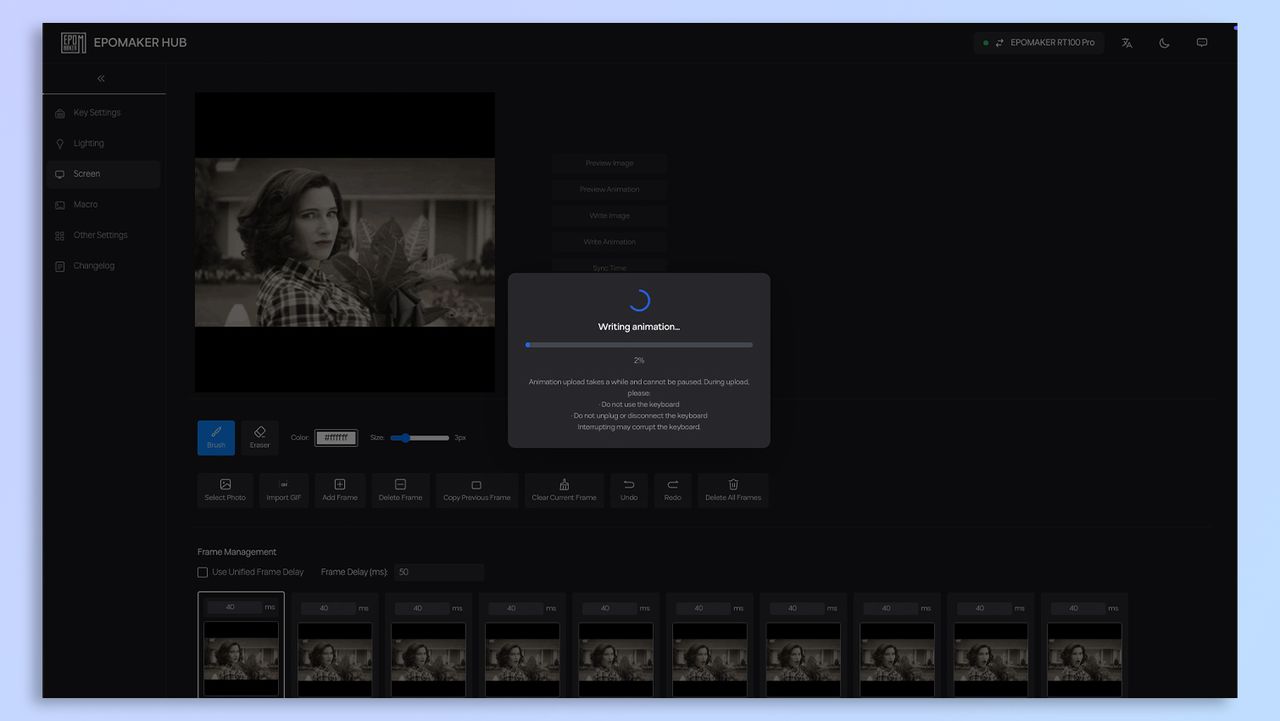Click Import GIF icon
The height and width of the screenshot is (721, 1280).
point(284,485)
